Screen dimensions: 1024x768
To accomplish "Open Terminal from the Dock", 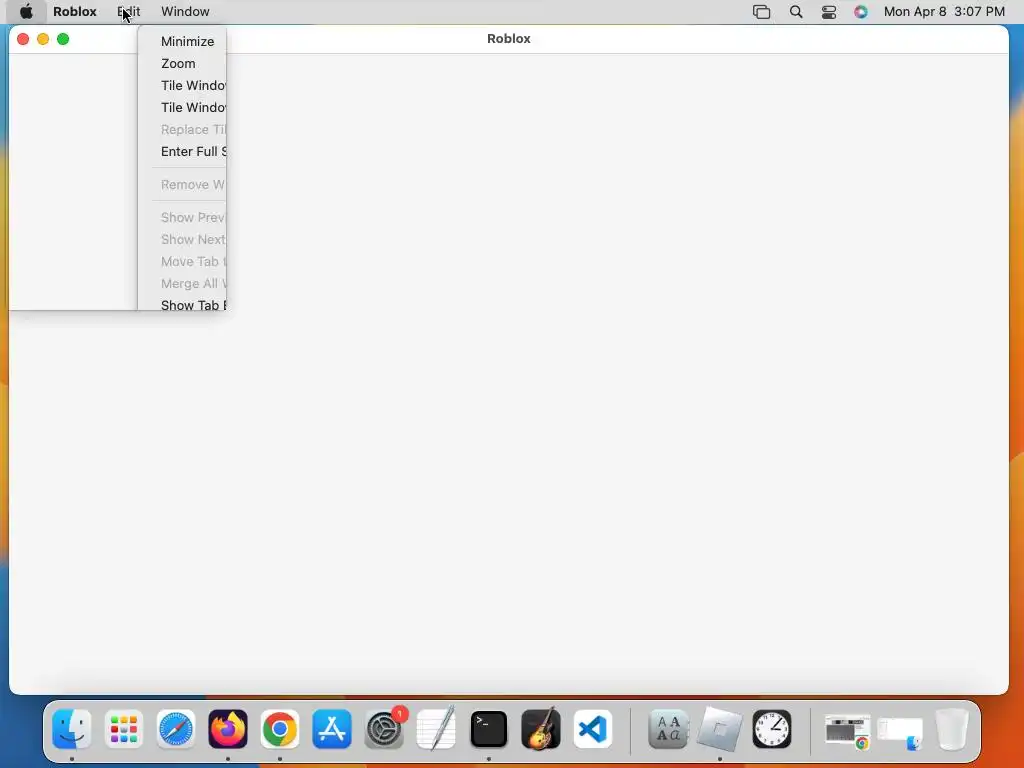I will [488, 729].
